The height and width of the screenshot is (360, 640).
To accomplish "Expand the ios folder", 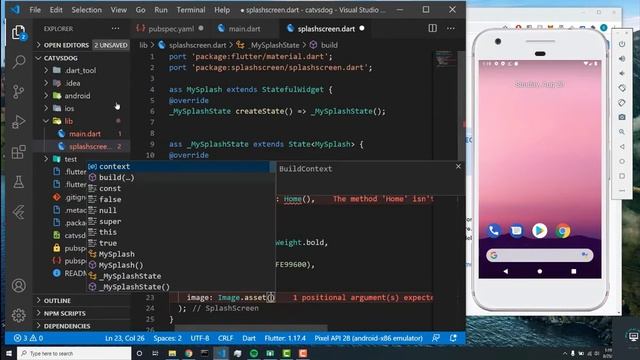I will pyautogui.click(x=82, y=108).
